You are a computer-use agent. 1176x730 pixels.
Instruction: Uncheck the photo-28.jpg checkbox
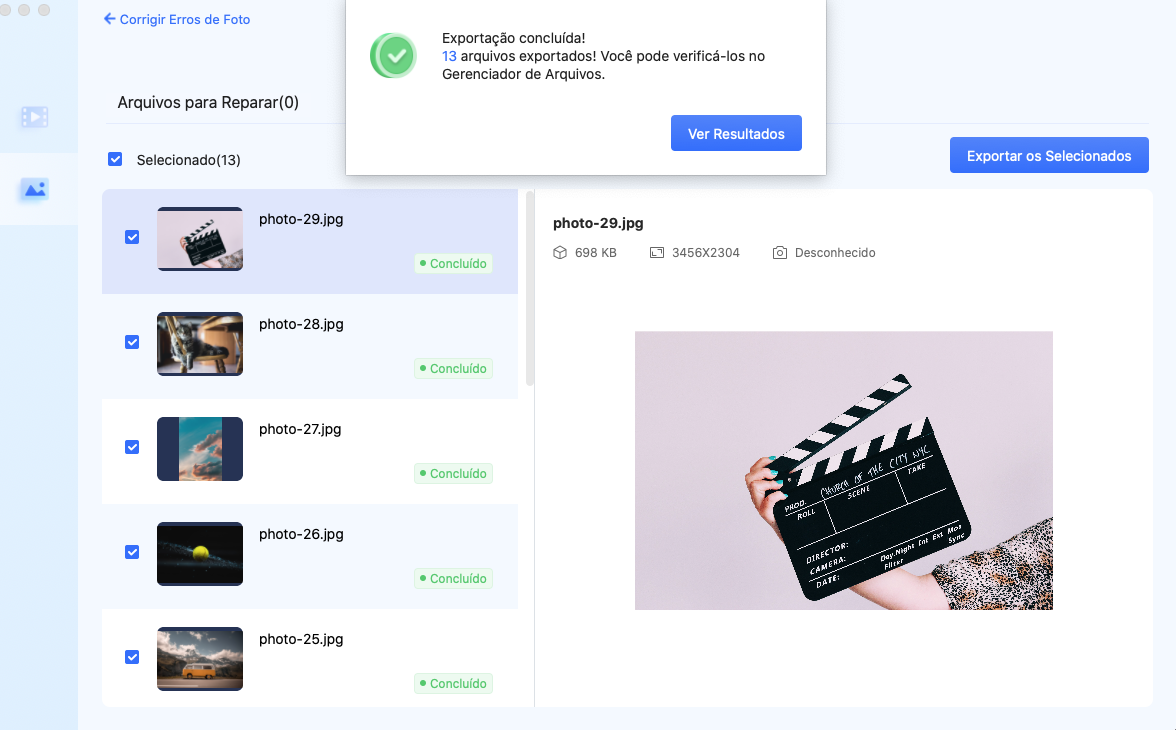(131, 342)
